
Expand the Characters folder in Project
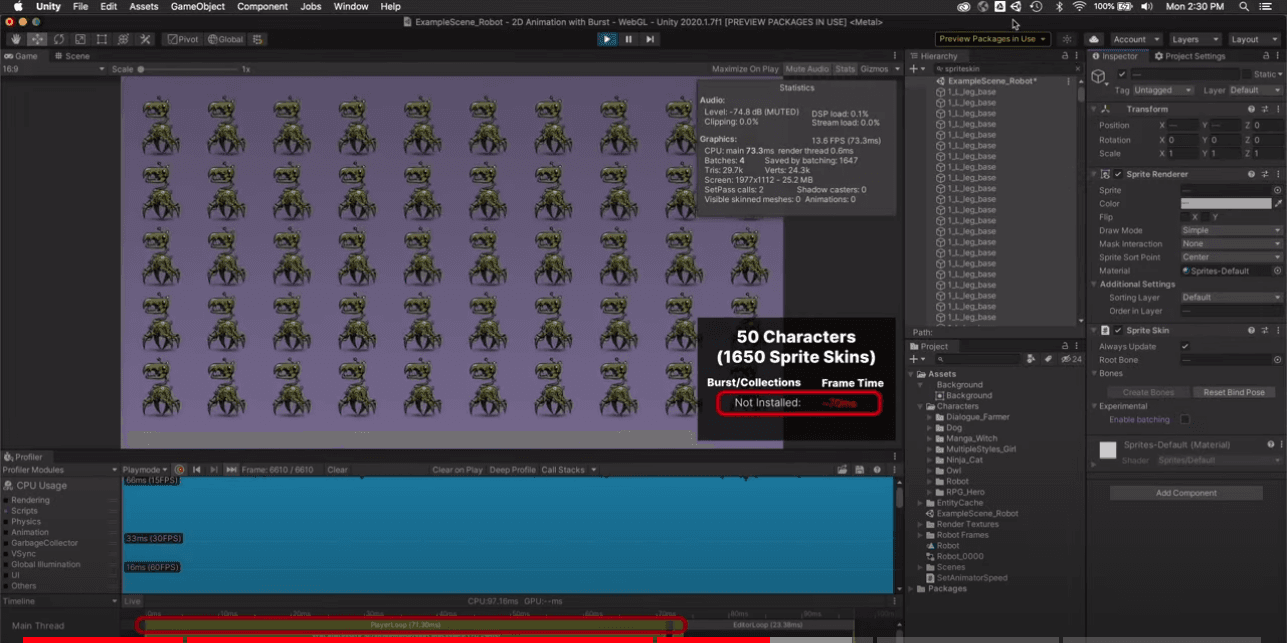point(922,406)
